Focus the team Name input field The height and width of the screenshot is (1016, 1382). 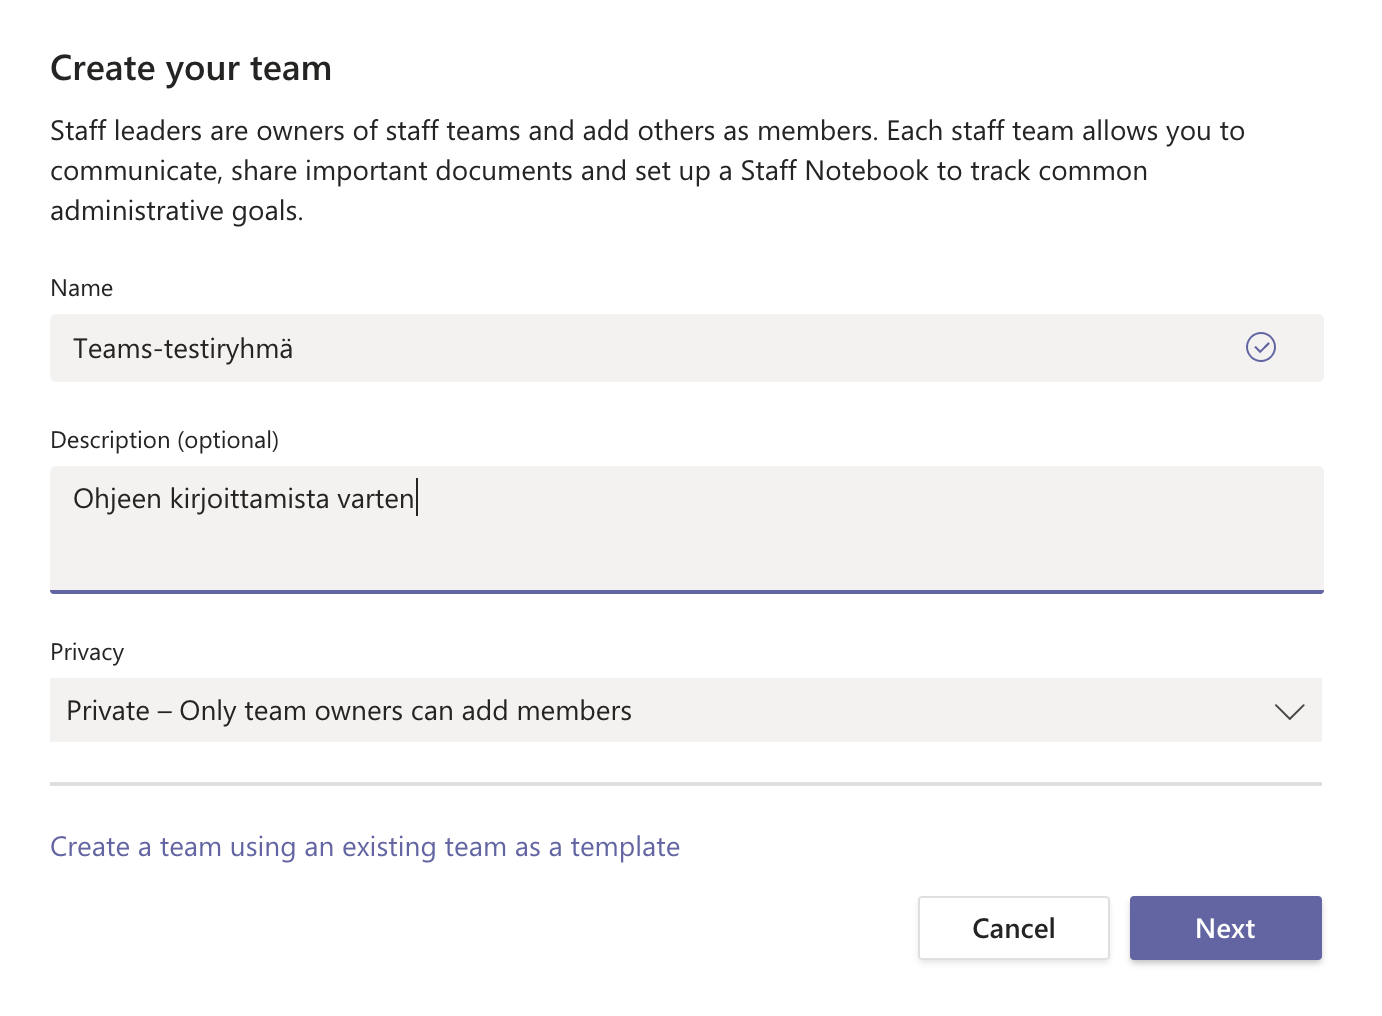(x=686, y=348)
